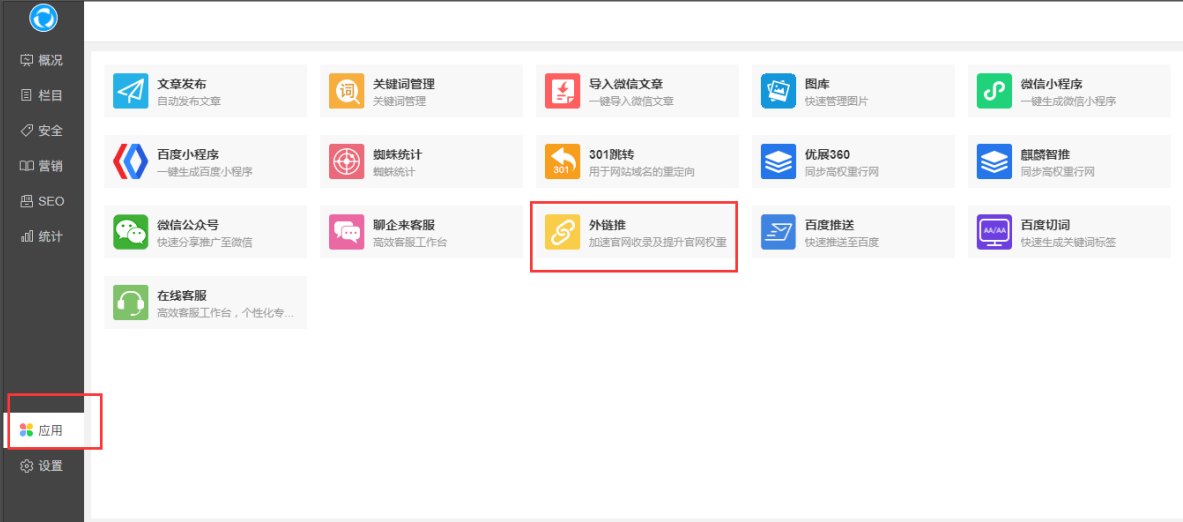
Task: Click description 快速生成关键词标签
Action: pos(1068,243)
